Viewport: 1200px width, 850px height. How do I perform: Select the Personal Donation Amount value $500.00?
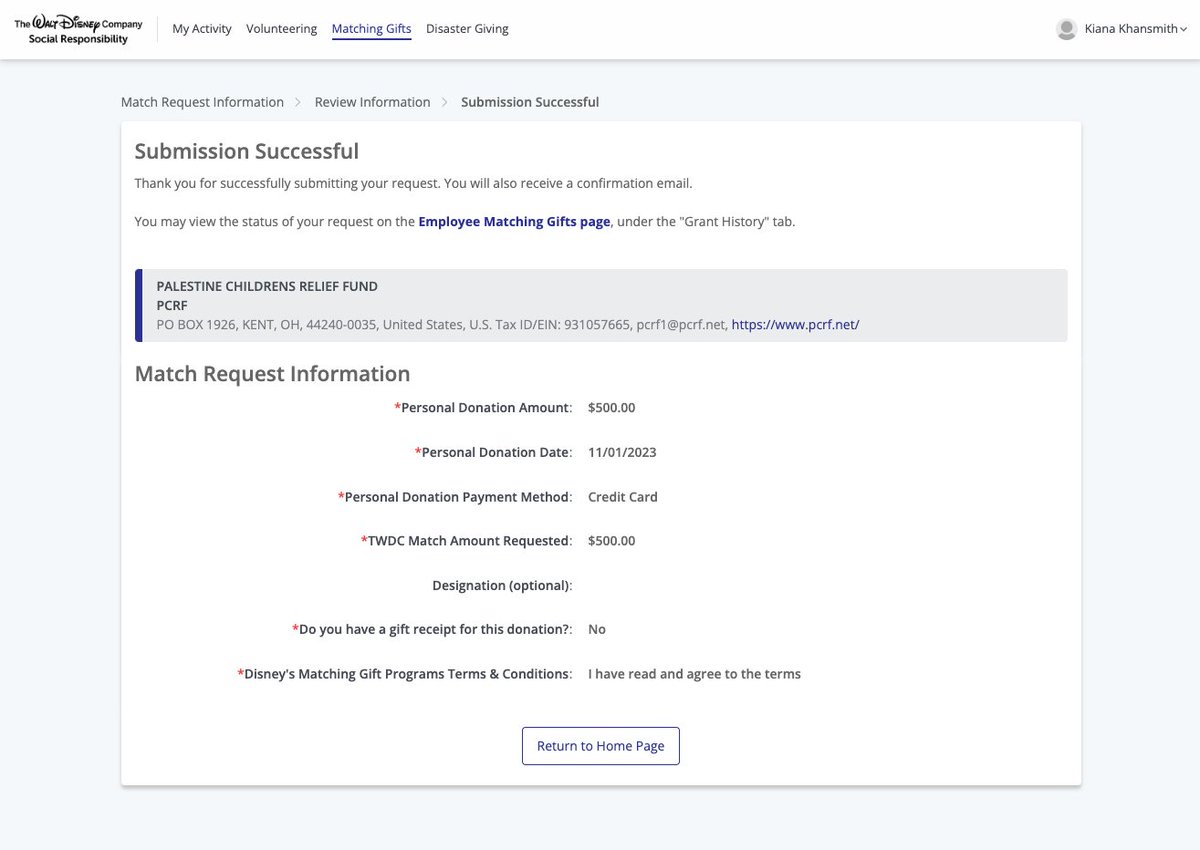point(612,408)
